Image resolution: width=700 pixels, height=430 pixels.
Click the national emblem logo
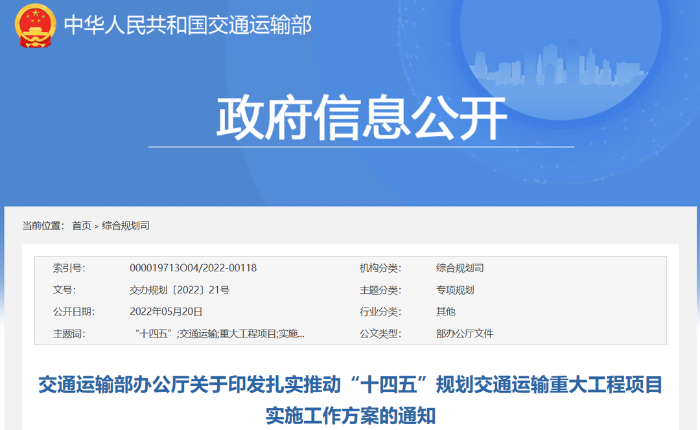pos(36,27)
